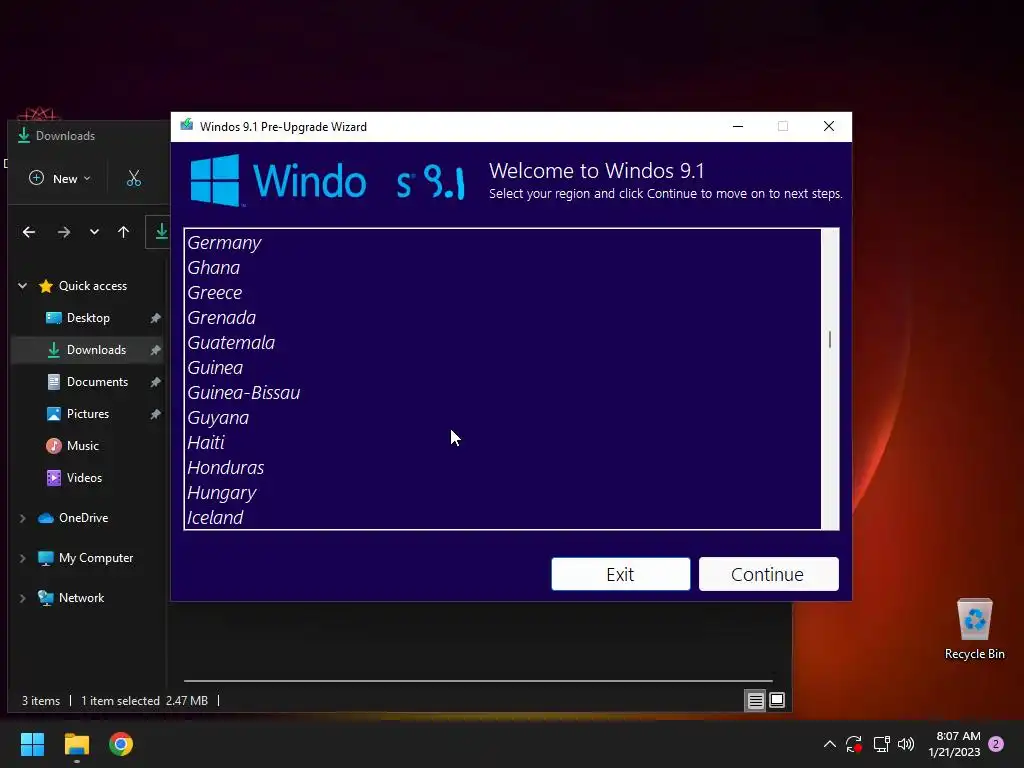Close the Windows 9.1 Pre-Upgrade Wizard
This screenshot has width=1024, height=768.
[829, 127]
